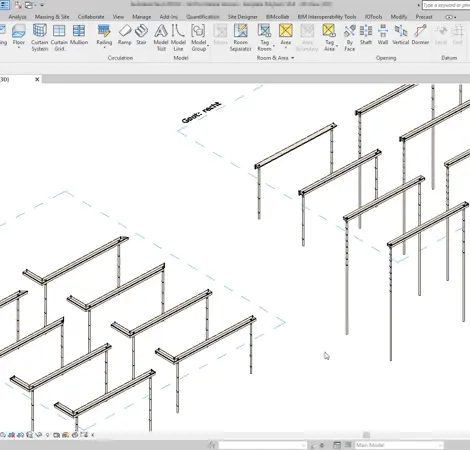Select the Wall opening tool

tap(383, 35)
